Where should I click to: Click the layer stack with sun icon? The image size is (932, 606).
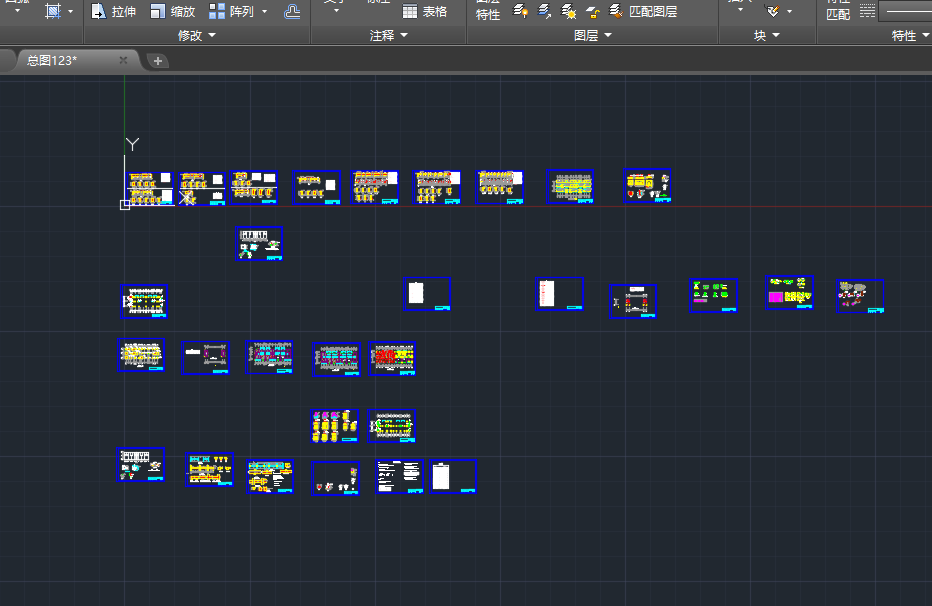tap(568, 11)
